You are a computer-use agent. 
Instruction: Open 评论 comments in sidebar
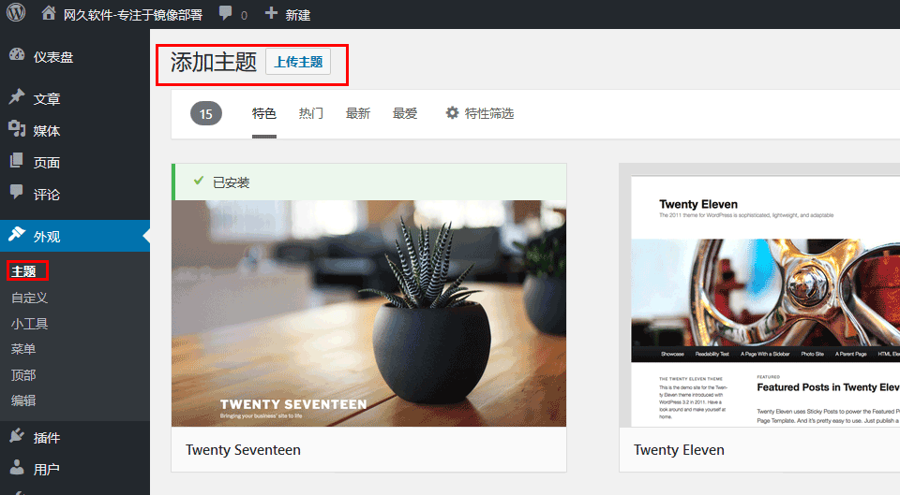tap(46, 194)
